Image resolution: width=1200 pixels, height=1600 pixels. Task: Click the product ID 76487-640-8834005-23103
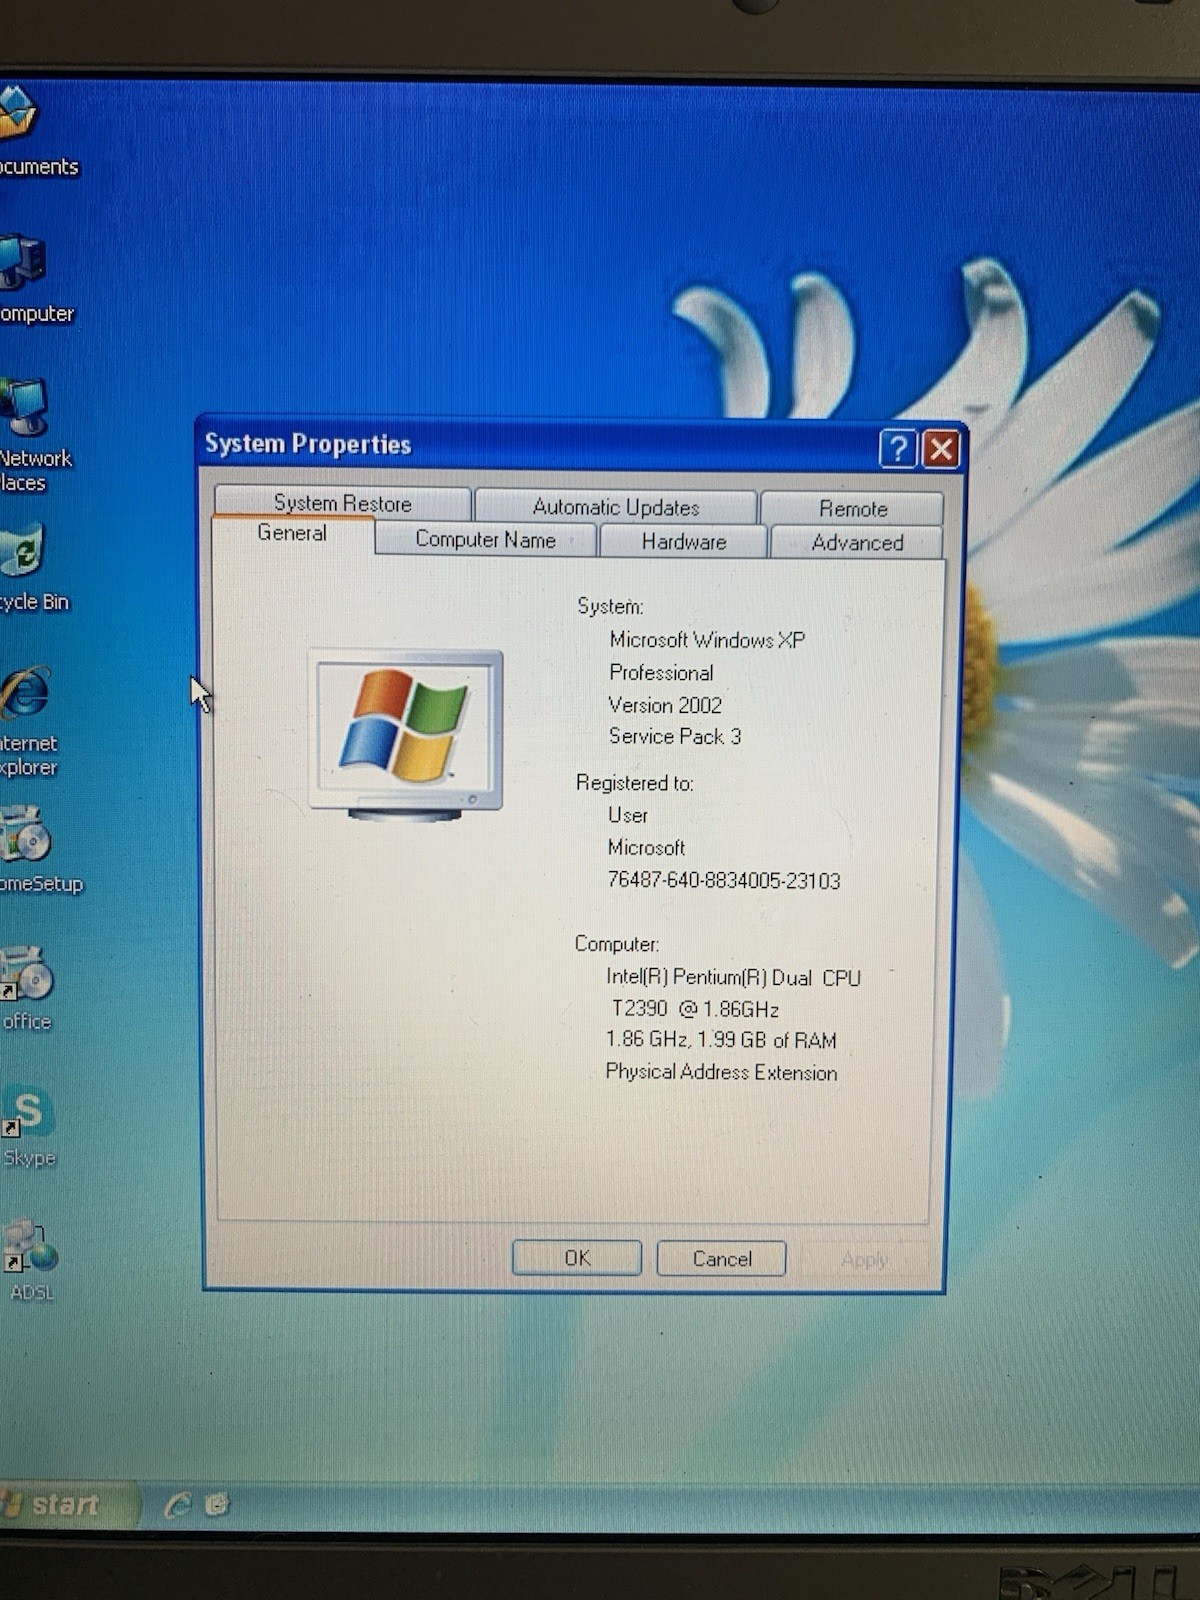724,880
